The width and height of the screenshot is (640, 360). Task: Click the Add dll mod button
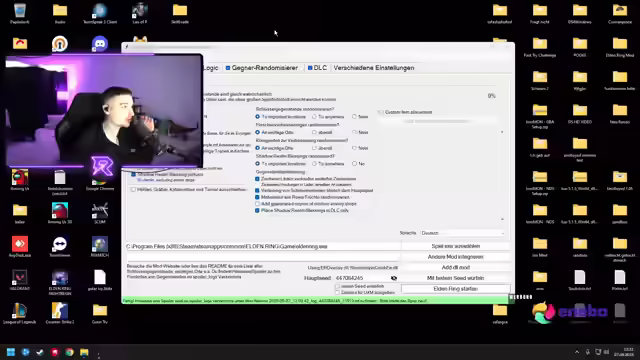456,267
